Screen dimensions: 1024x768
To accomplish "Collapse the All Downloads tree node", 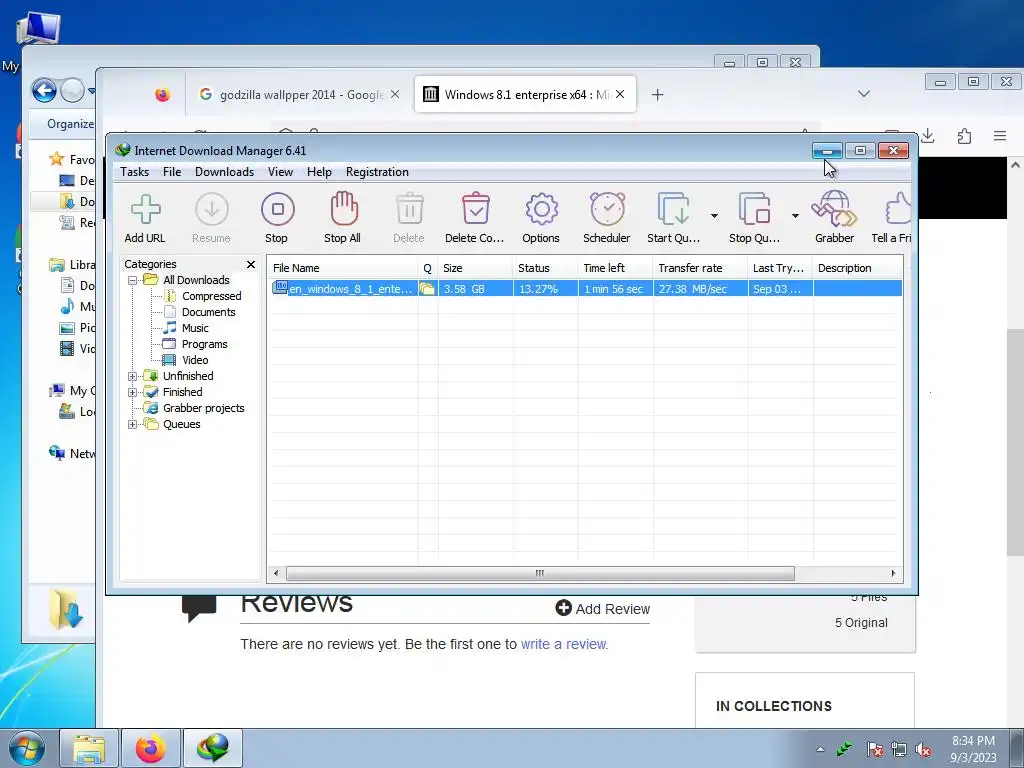I will click(133, 280).
